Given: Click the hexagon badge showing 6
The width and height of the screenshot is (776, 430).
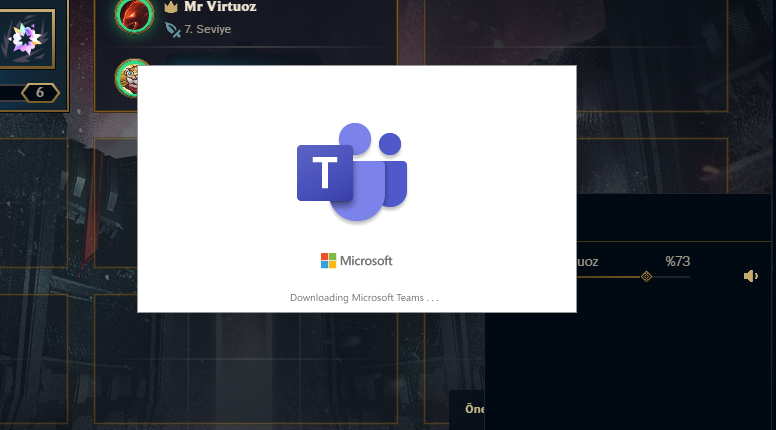Looking at the screenshot, I should 40,93.
